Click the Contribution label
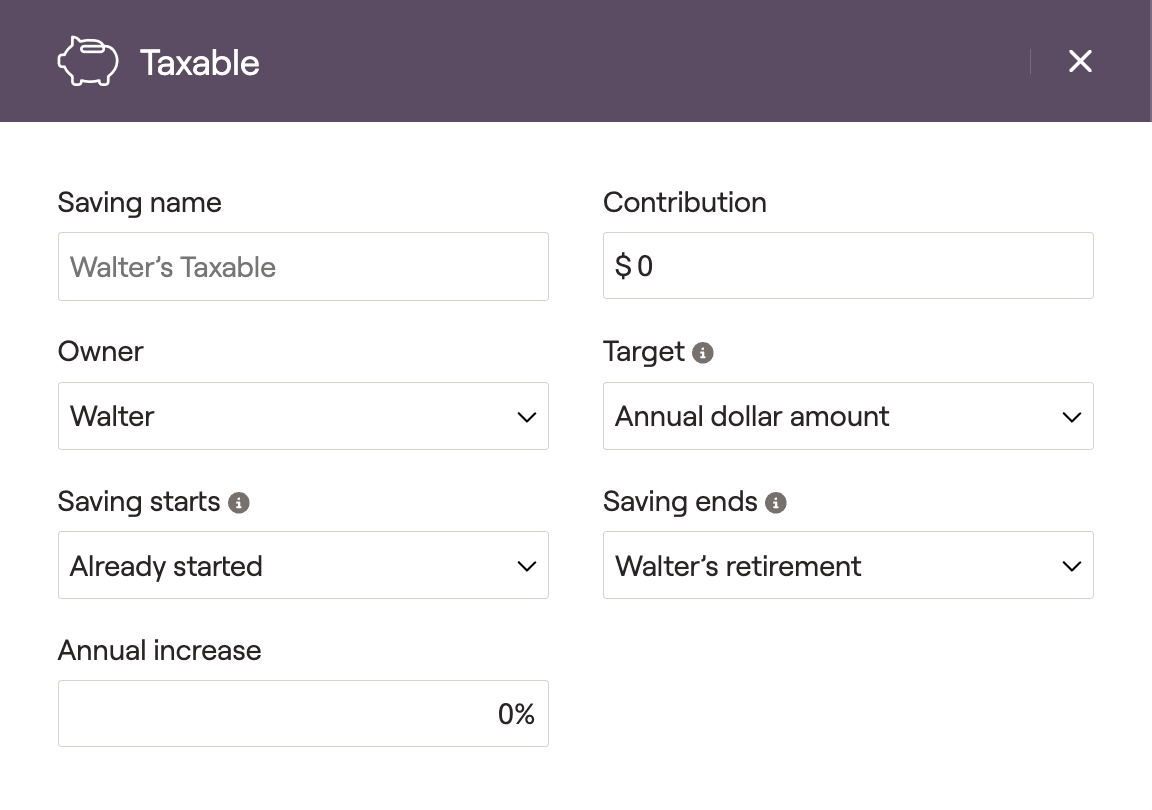 click(x=685, y=203)
